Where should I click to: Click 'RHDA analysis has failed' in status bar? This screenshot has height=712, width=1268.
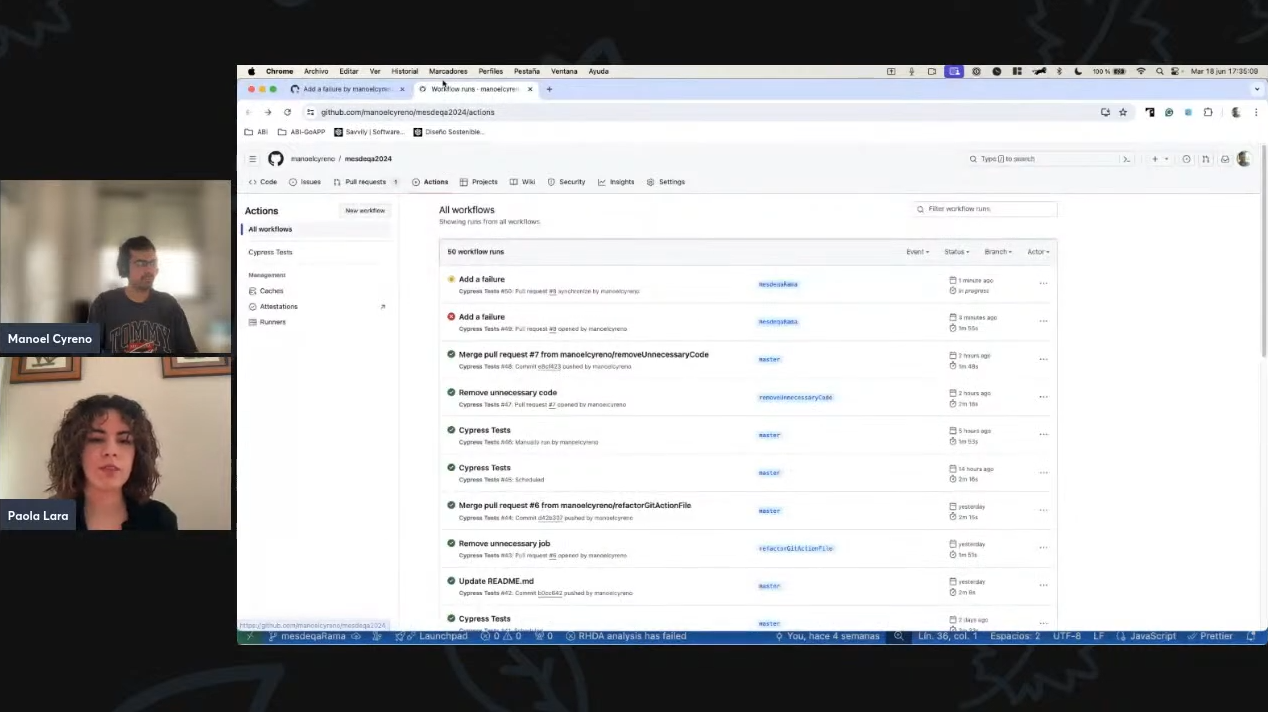tap(626, 636)
